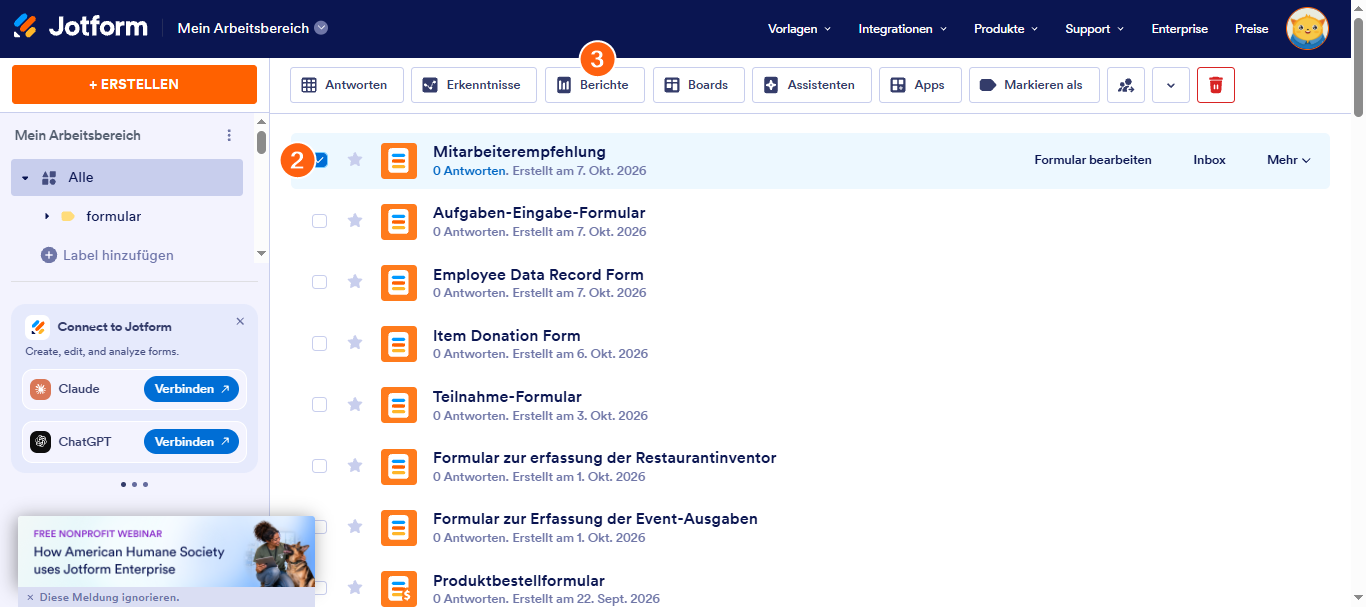The width and height of the screenshot is (1366, 607).
Task: Star the Event-Ausgaben form
Action: [355, 526]
